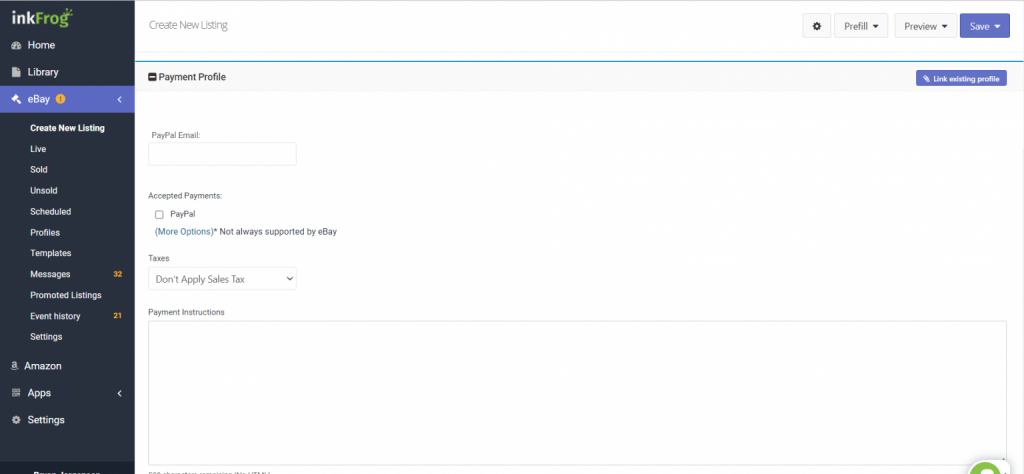Click the Library file icon
The width and height of the screenshot is (1024, 474).
click(16, 72)
